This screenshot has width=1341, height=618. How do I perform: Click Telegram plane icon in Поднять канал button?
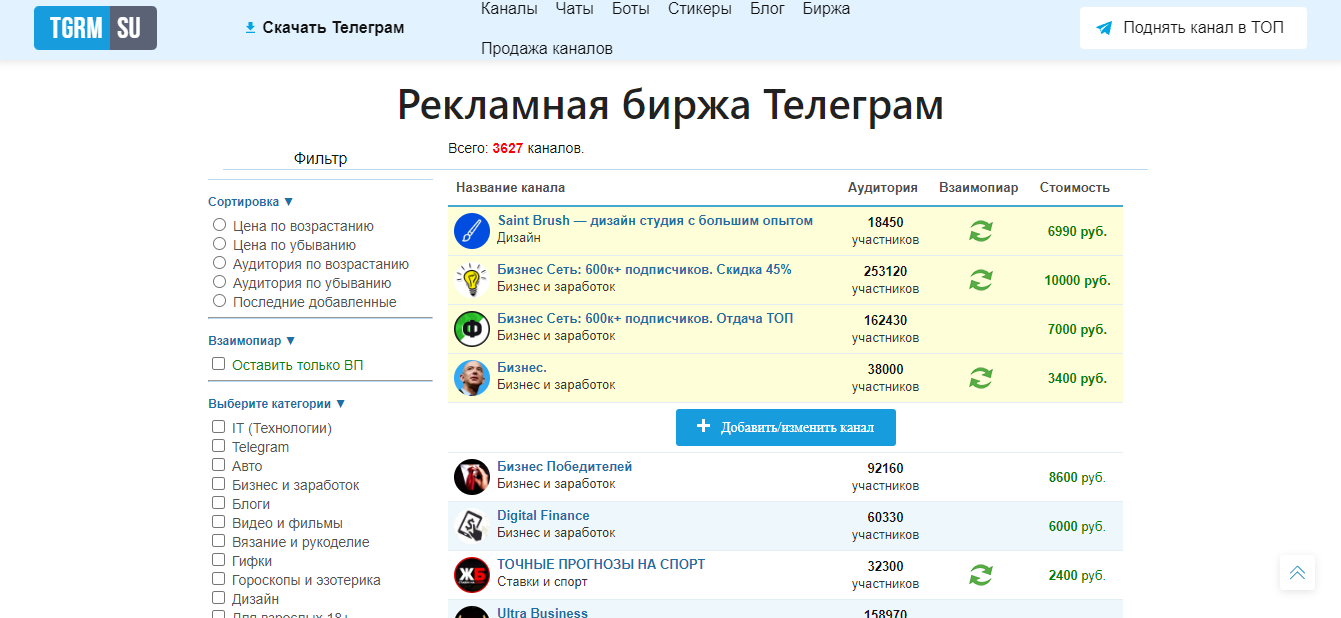[1104, 28]
